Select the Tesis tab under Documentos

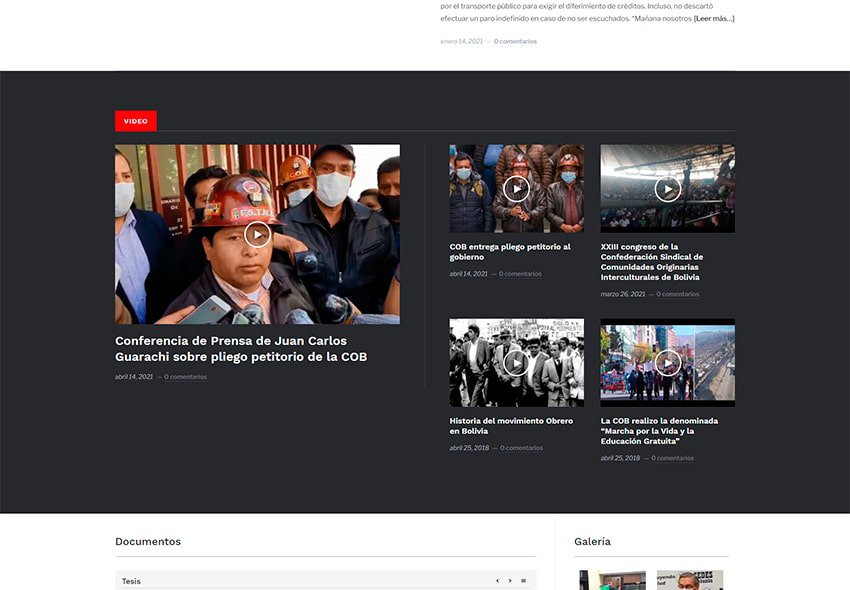pyautogui.click(x=131, y=581)
